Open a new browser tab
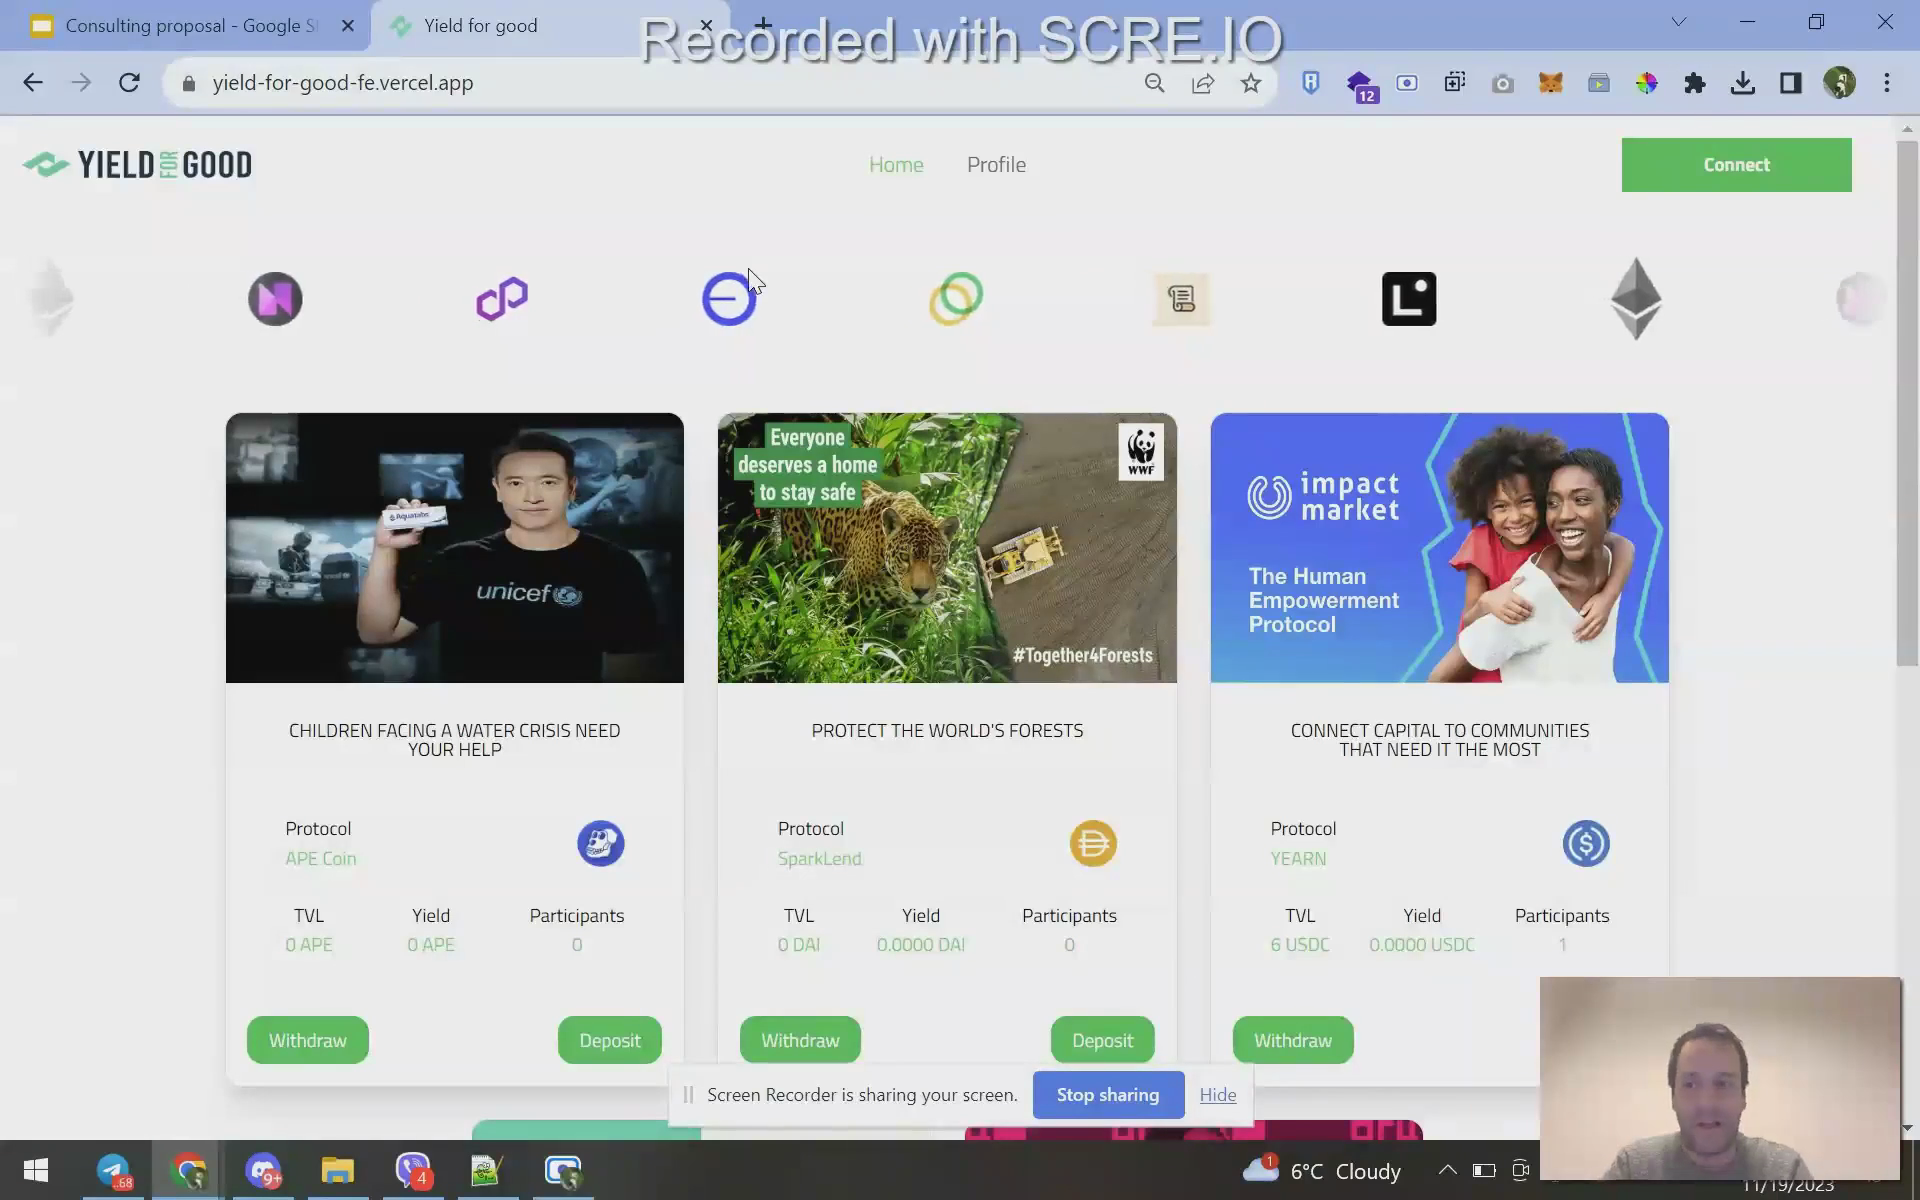Screen dimensions: 1920x1200 [x=762, y=25]
